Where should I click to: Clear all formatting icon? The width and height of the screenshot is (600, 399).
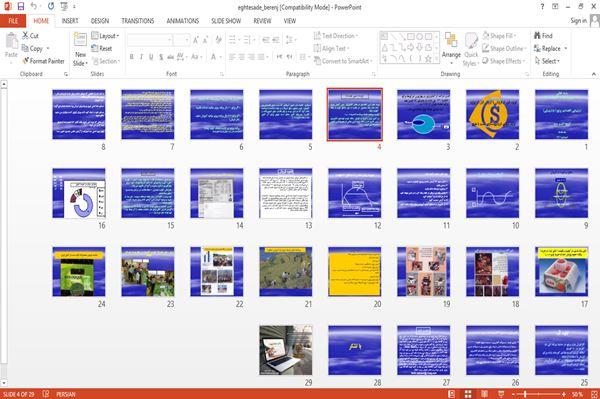coord(218,40)
